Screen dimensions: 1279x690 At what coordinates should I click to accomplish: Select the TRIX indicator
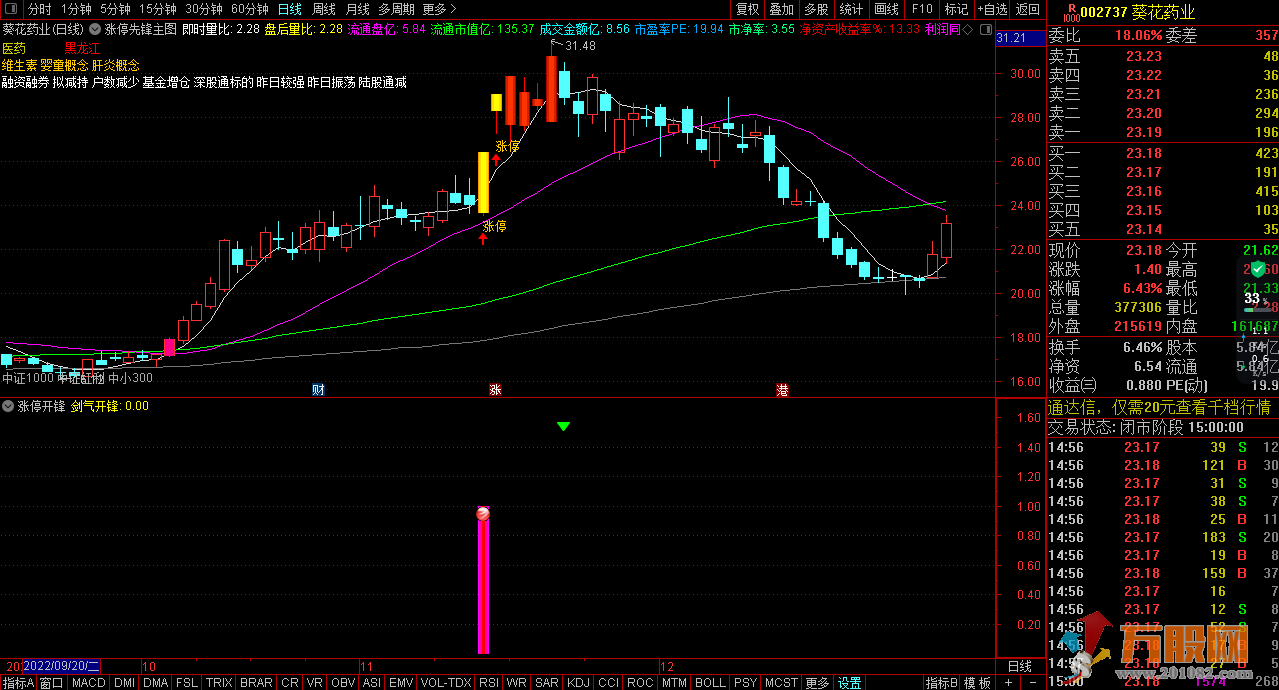(219, 683)
